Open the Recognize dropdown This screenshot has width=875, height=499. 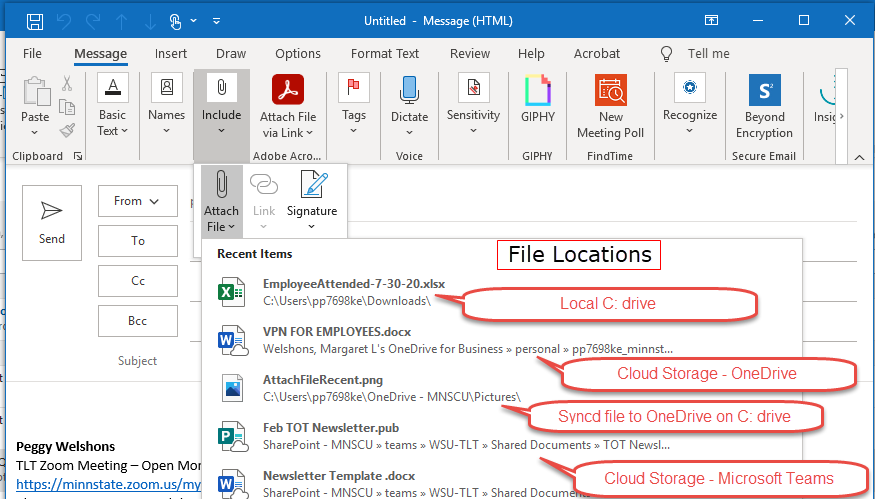coord(690,105)
